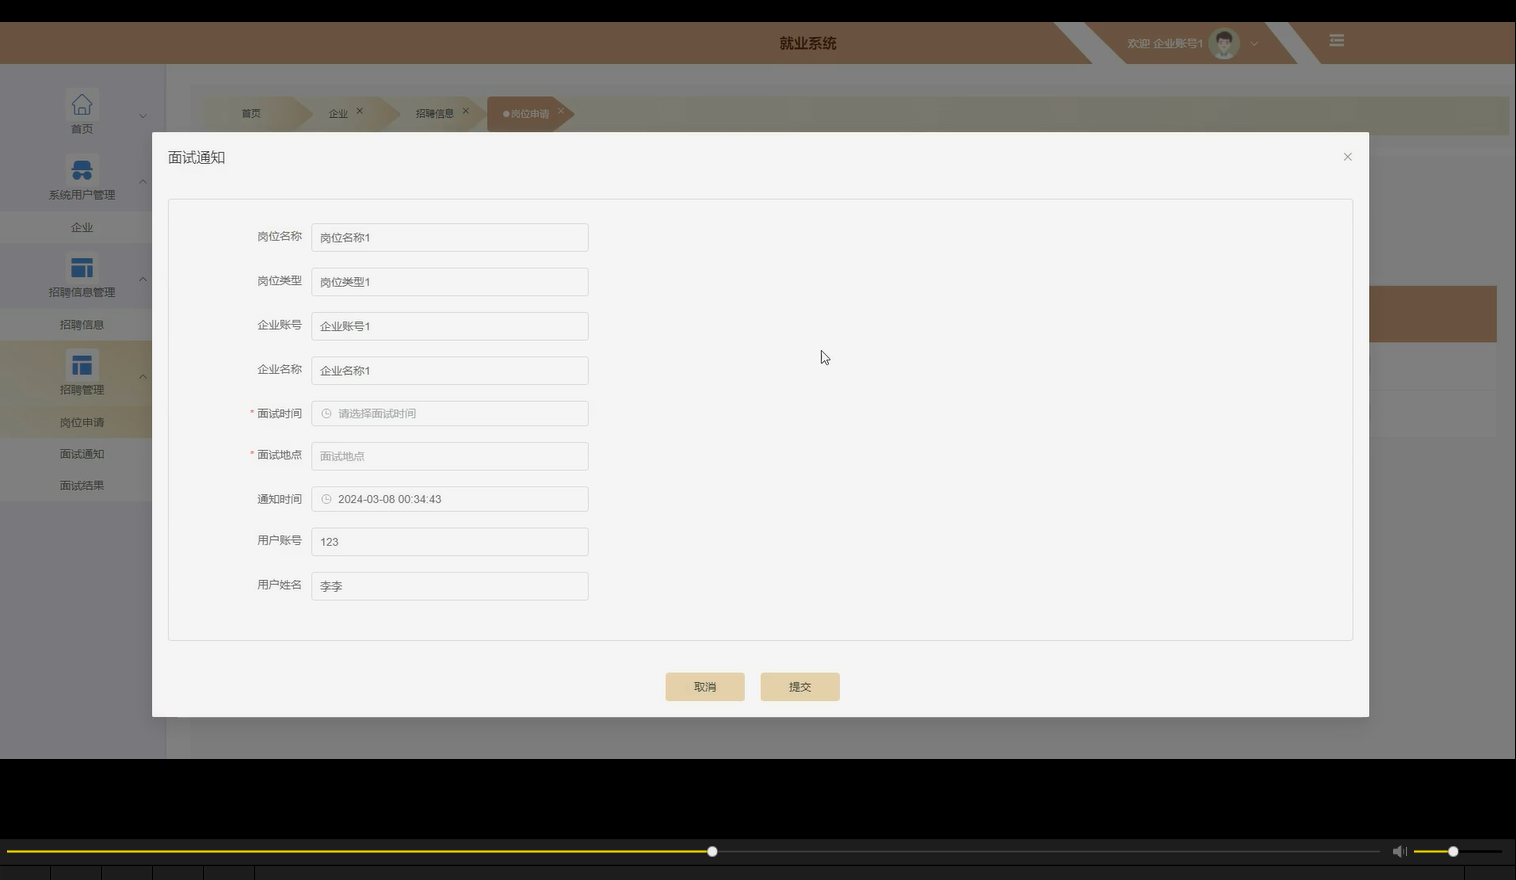Focus the 面试地点 input field
The width and height of the screenshot is (1516, 880).
tap(450, 456)
